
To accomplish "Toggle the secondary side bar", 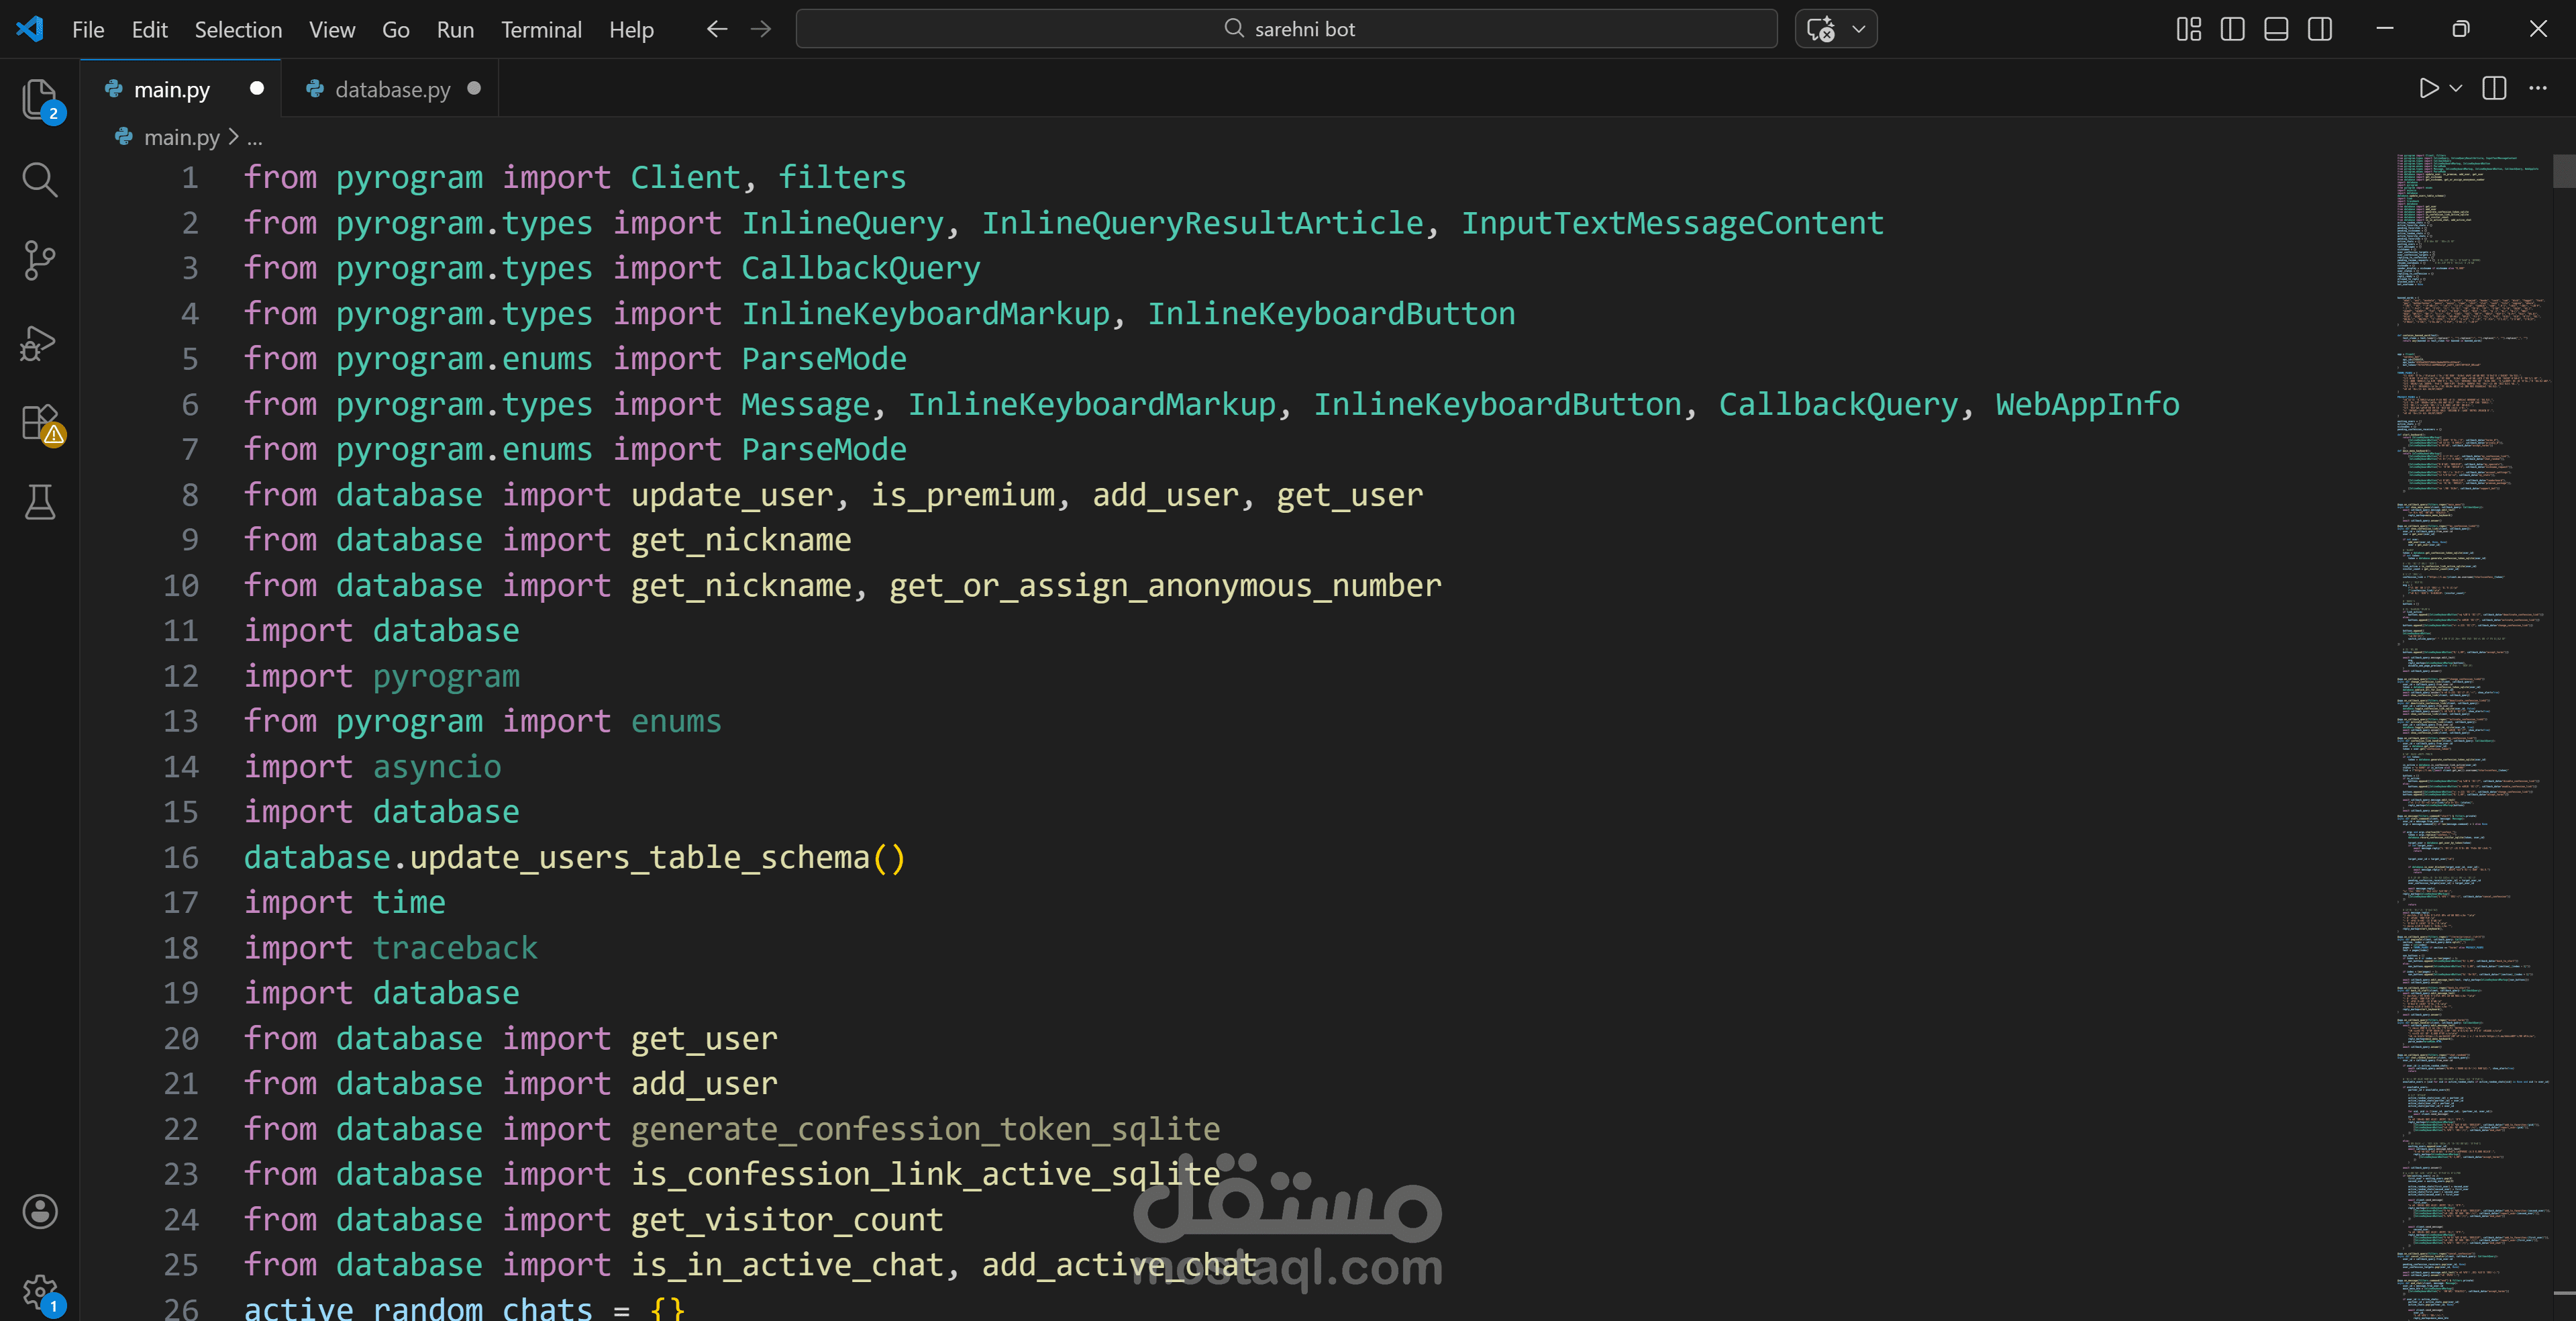I will pyautogui.click(x=2320, y=29).
